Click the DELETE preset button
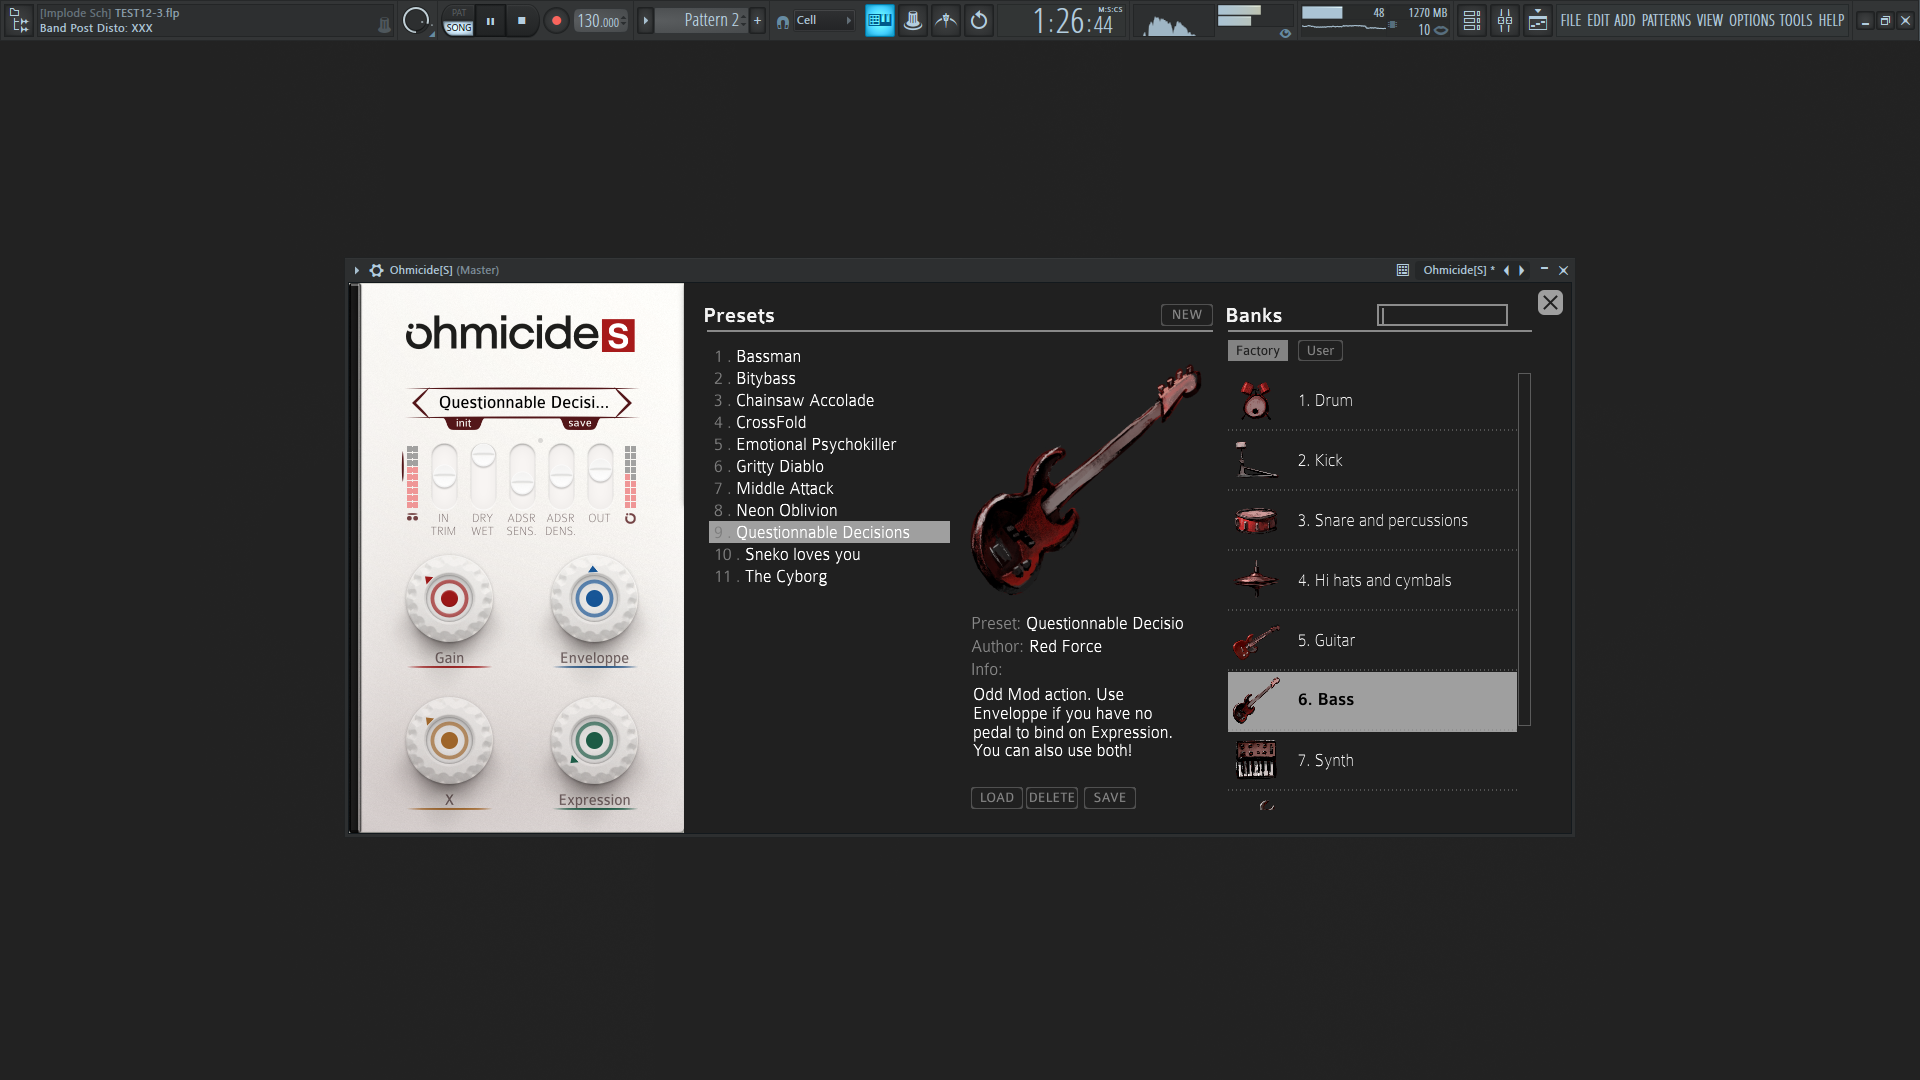Image resolution: width=1920 pixels, height=1080 pixels. [1052, 798]
